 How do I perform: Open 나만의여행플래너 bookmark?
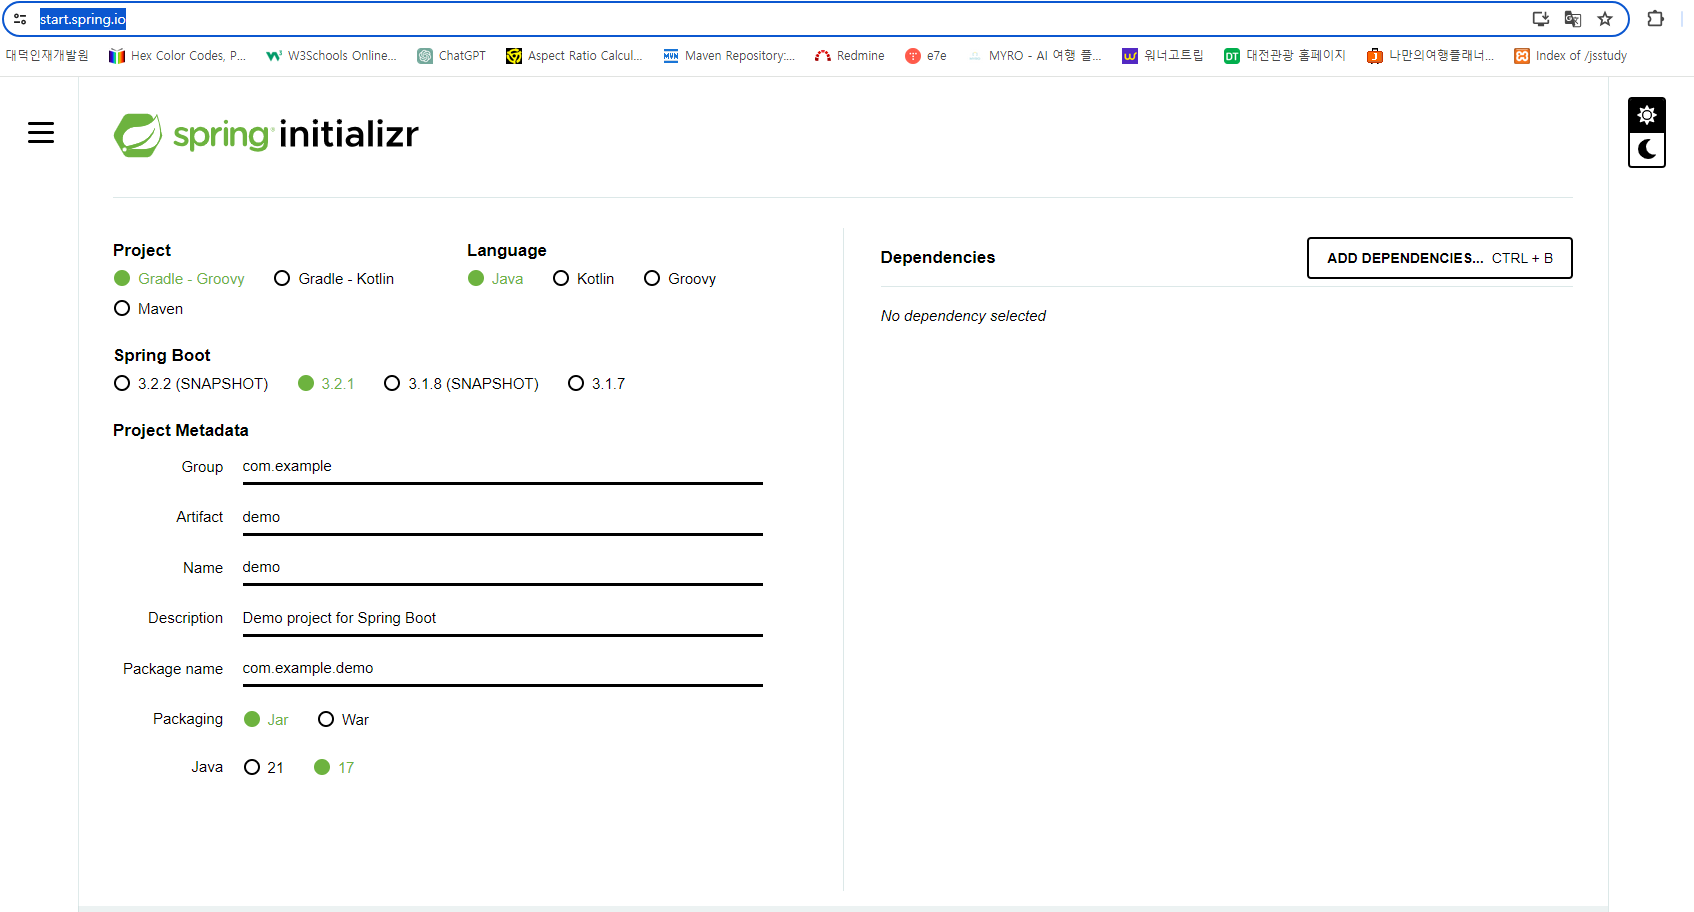1430,56
